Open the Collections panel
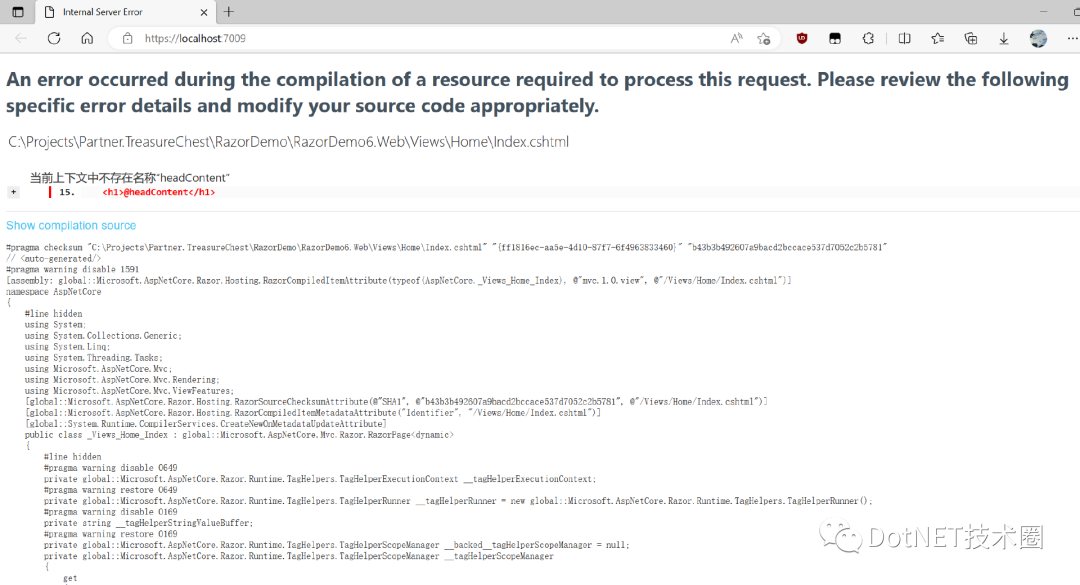Viewport: 1080px width, 585px height. pos(970,39)
